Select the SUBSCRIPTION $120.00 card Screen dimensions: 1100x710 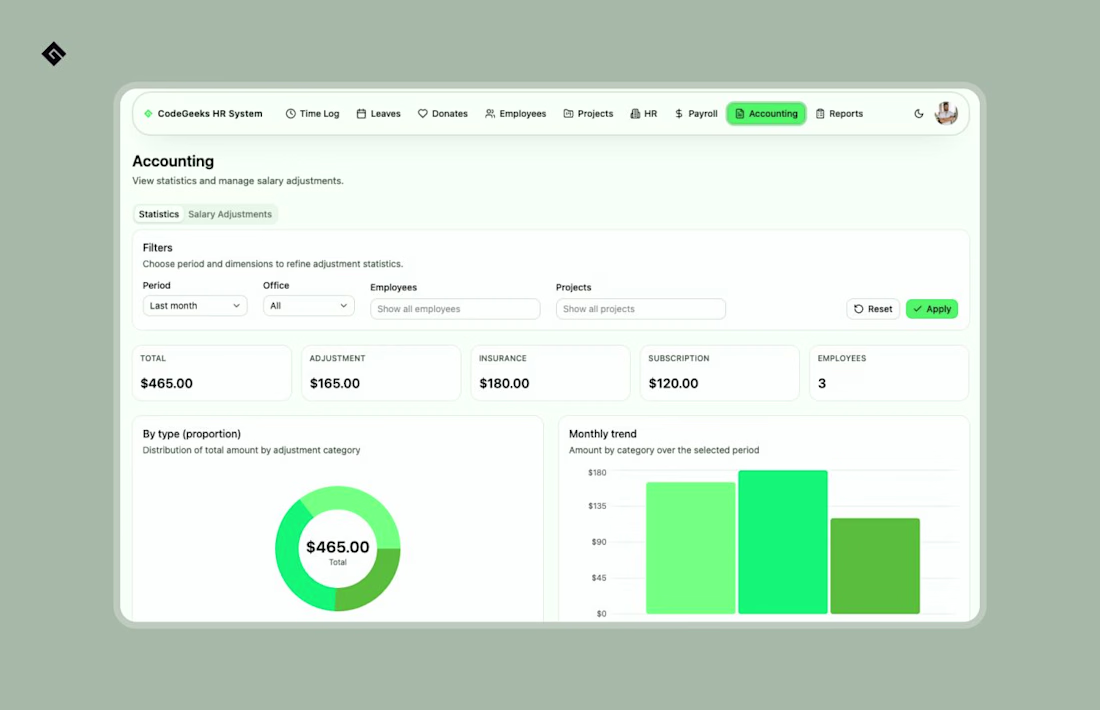point(720,373)
